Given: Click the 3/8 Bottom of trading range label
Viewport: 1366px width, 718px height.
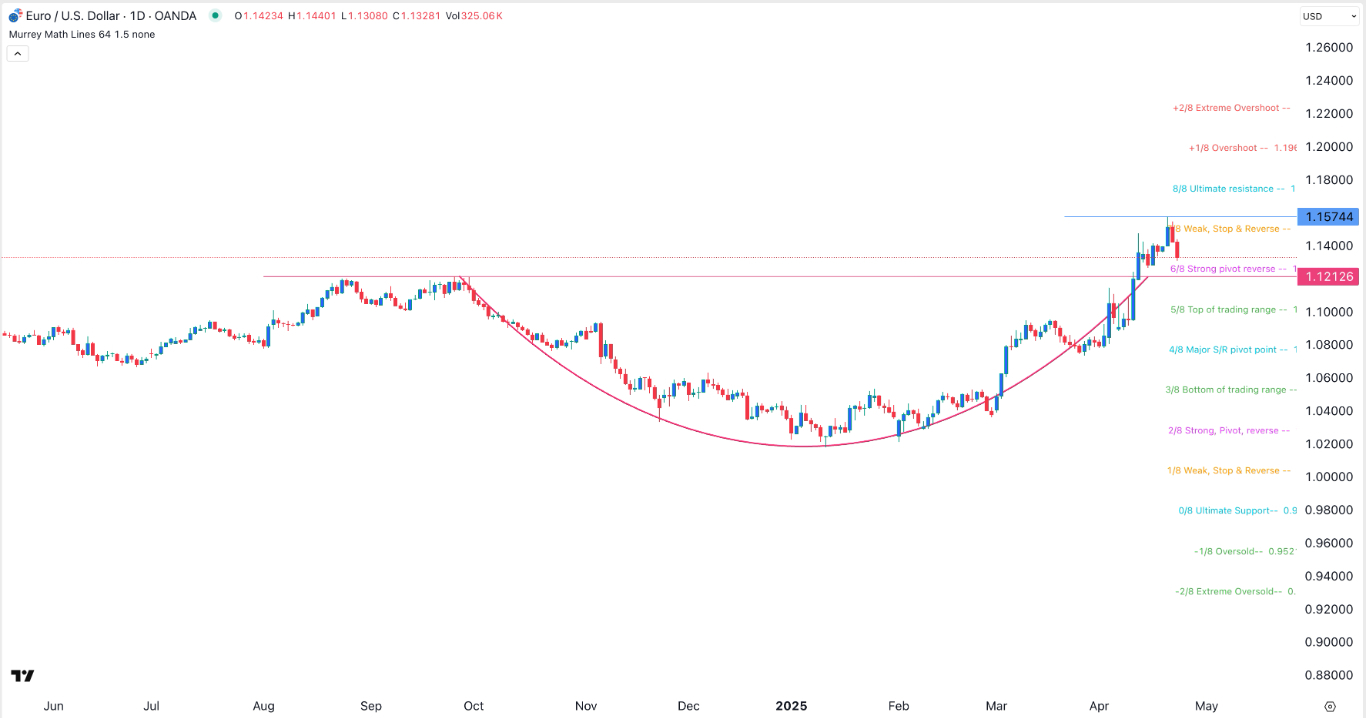Looking at the screenshot, I should [x=1231, y=390].
